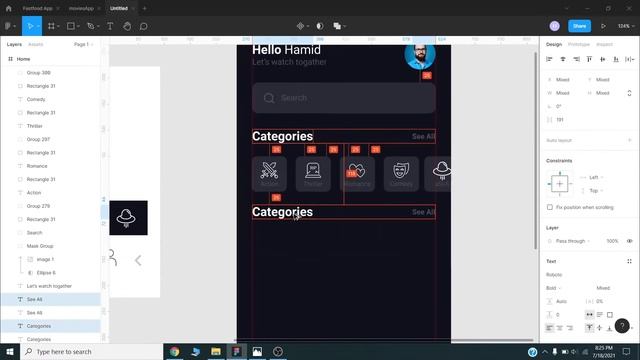Screen dimensions: 640x360
Task: Open the Distribute spacing dropdown icon
Action: coord(629,59)
